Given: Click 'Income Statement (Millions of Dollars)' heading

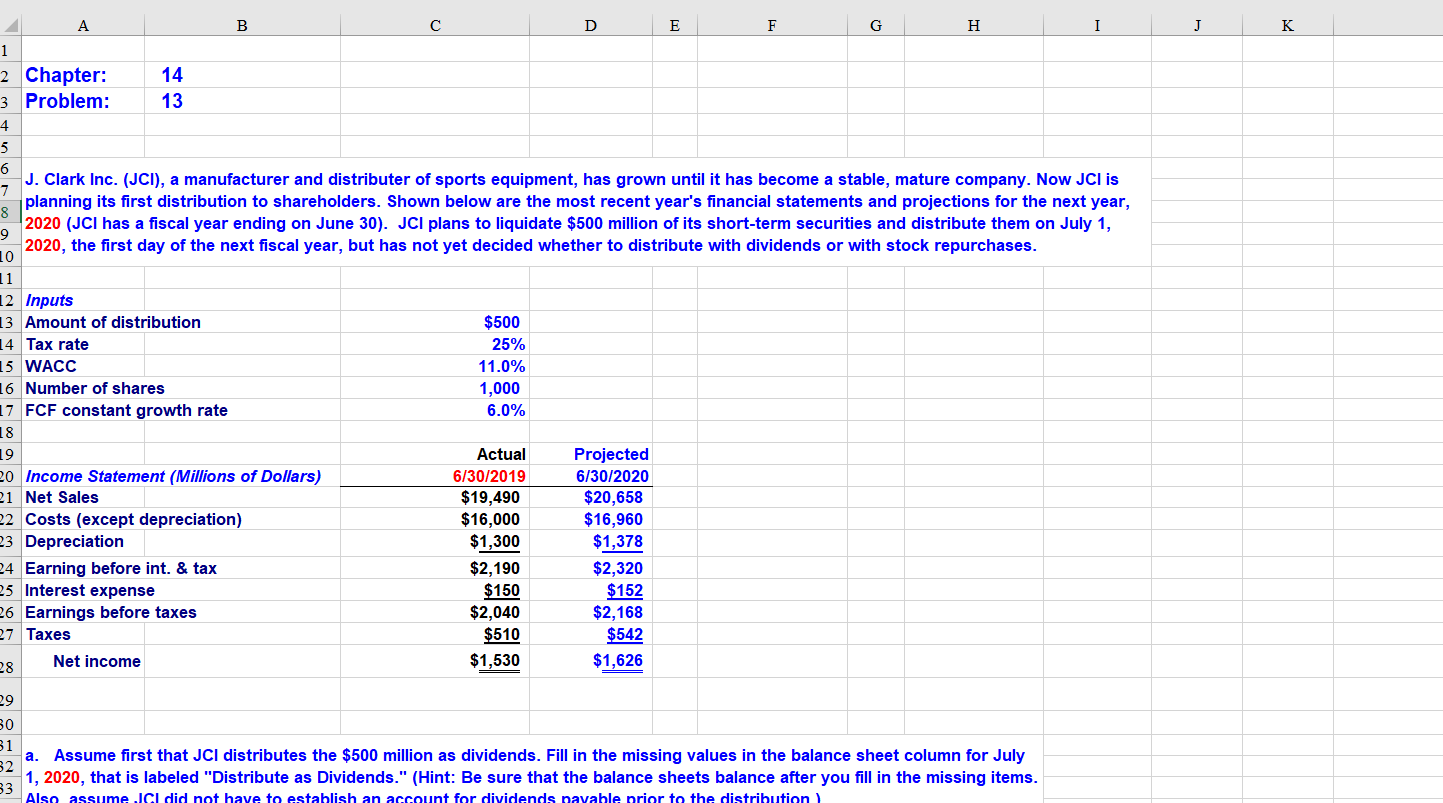Looking at the screenshot, I should coord(173,476).
